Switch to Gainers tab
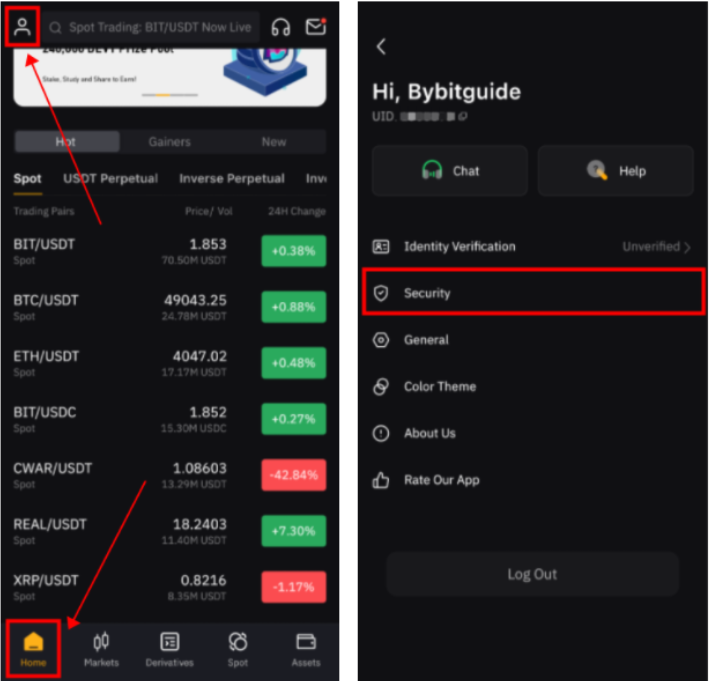The image size is (710, 681). [x=170, y=142]
